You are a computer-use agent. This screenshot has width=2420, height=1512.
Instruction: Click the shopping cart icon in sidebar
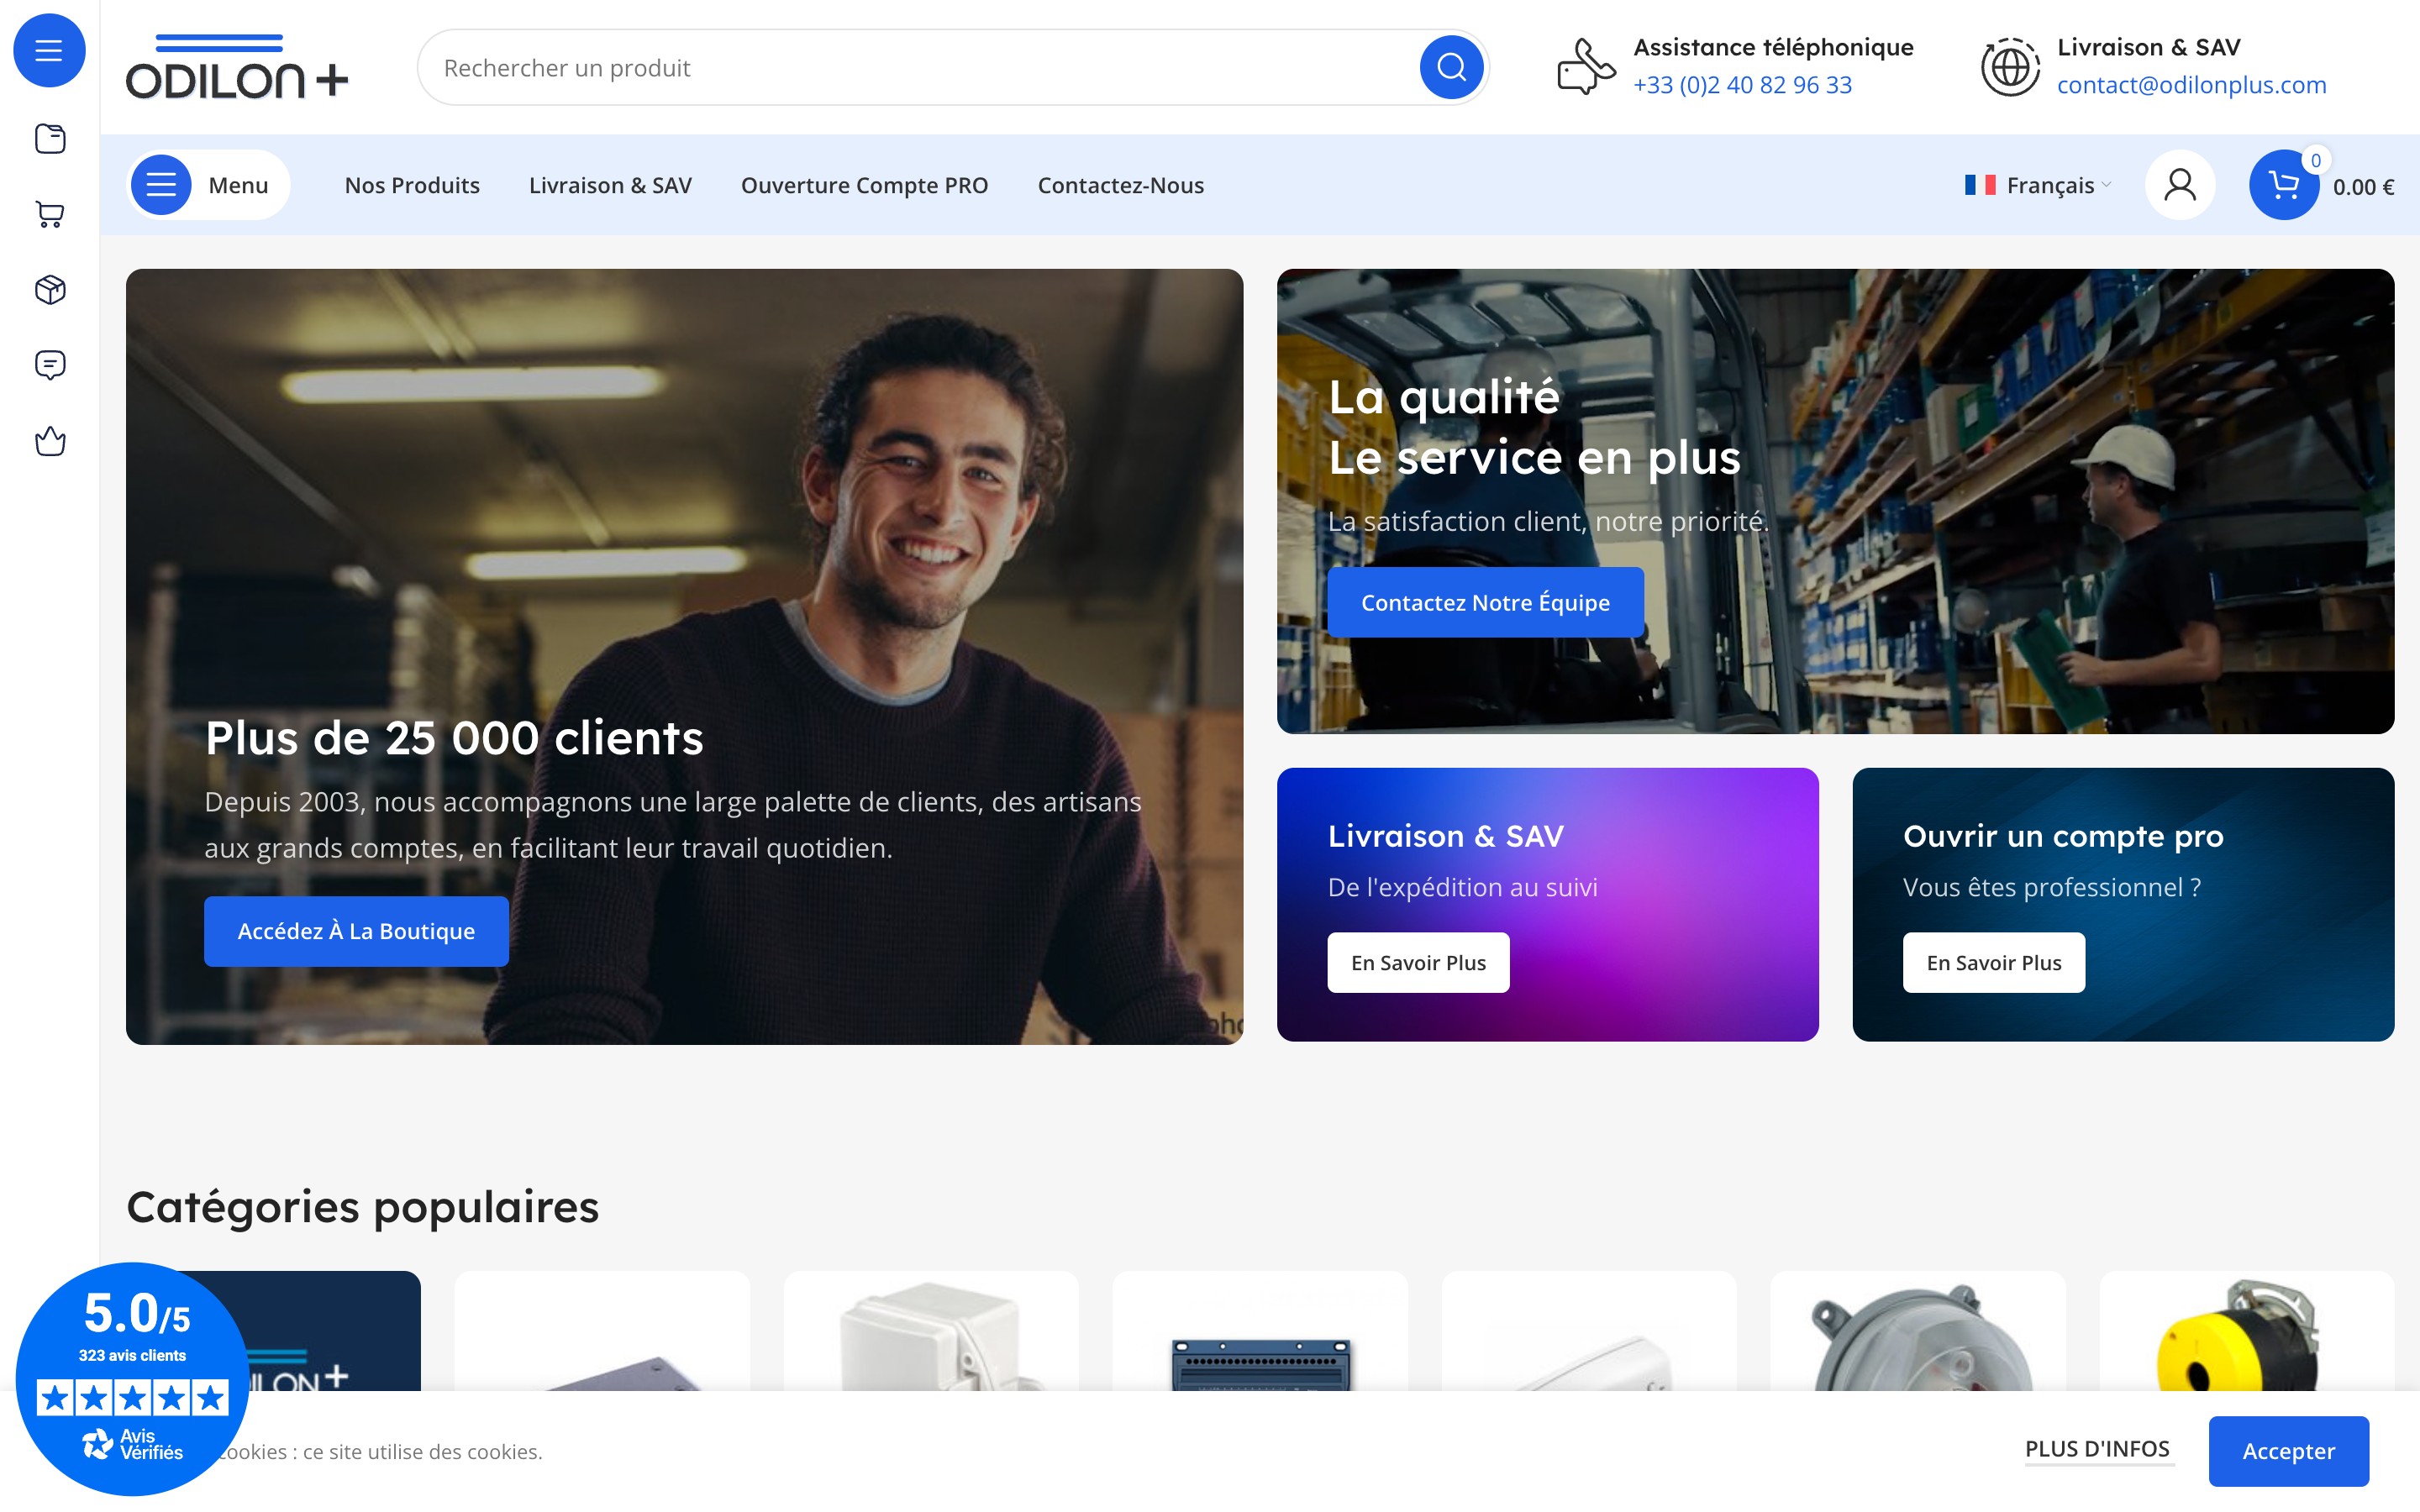[x=50, y=214]
